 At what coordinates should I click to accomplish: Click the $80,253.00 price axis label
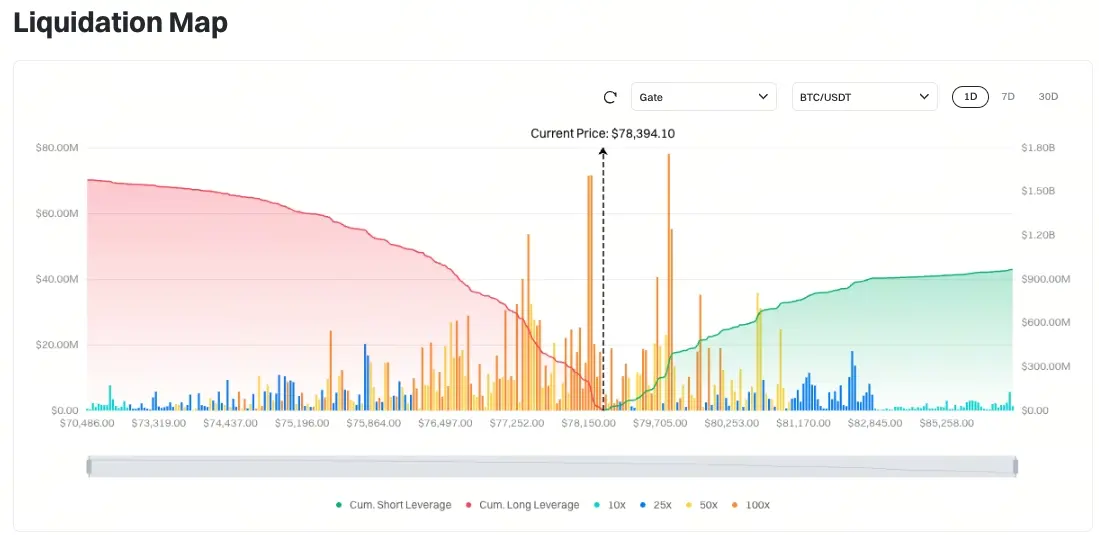[x=732, y=424]
